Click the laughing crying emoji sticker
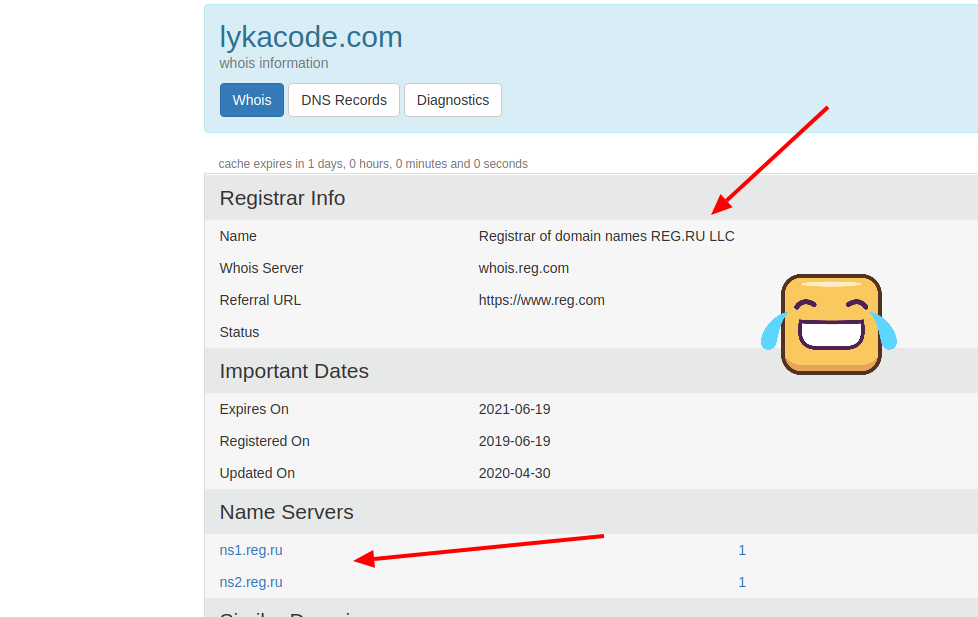 (830, 325)
